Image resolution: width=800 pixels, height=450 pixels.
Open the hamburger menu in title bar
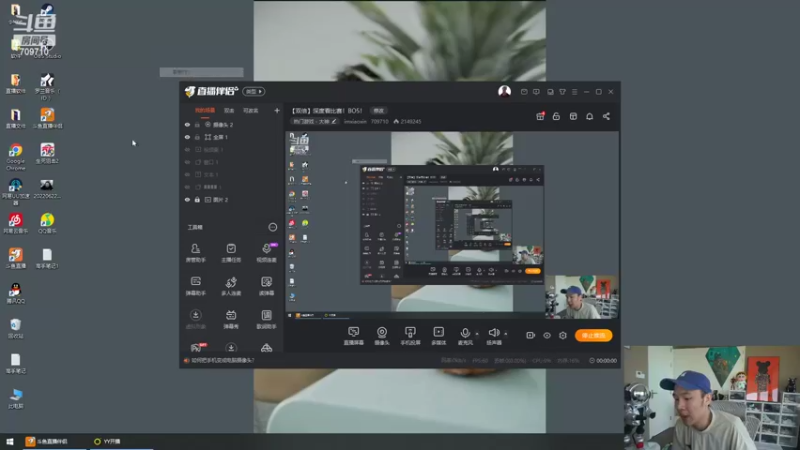[574, 92]
